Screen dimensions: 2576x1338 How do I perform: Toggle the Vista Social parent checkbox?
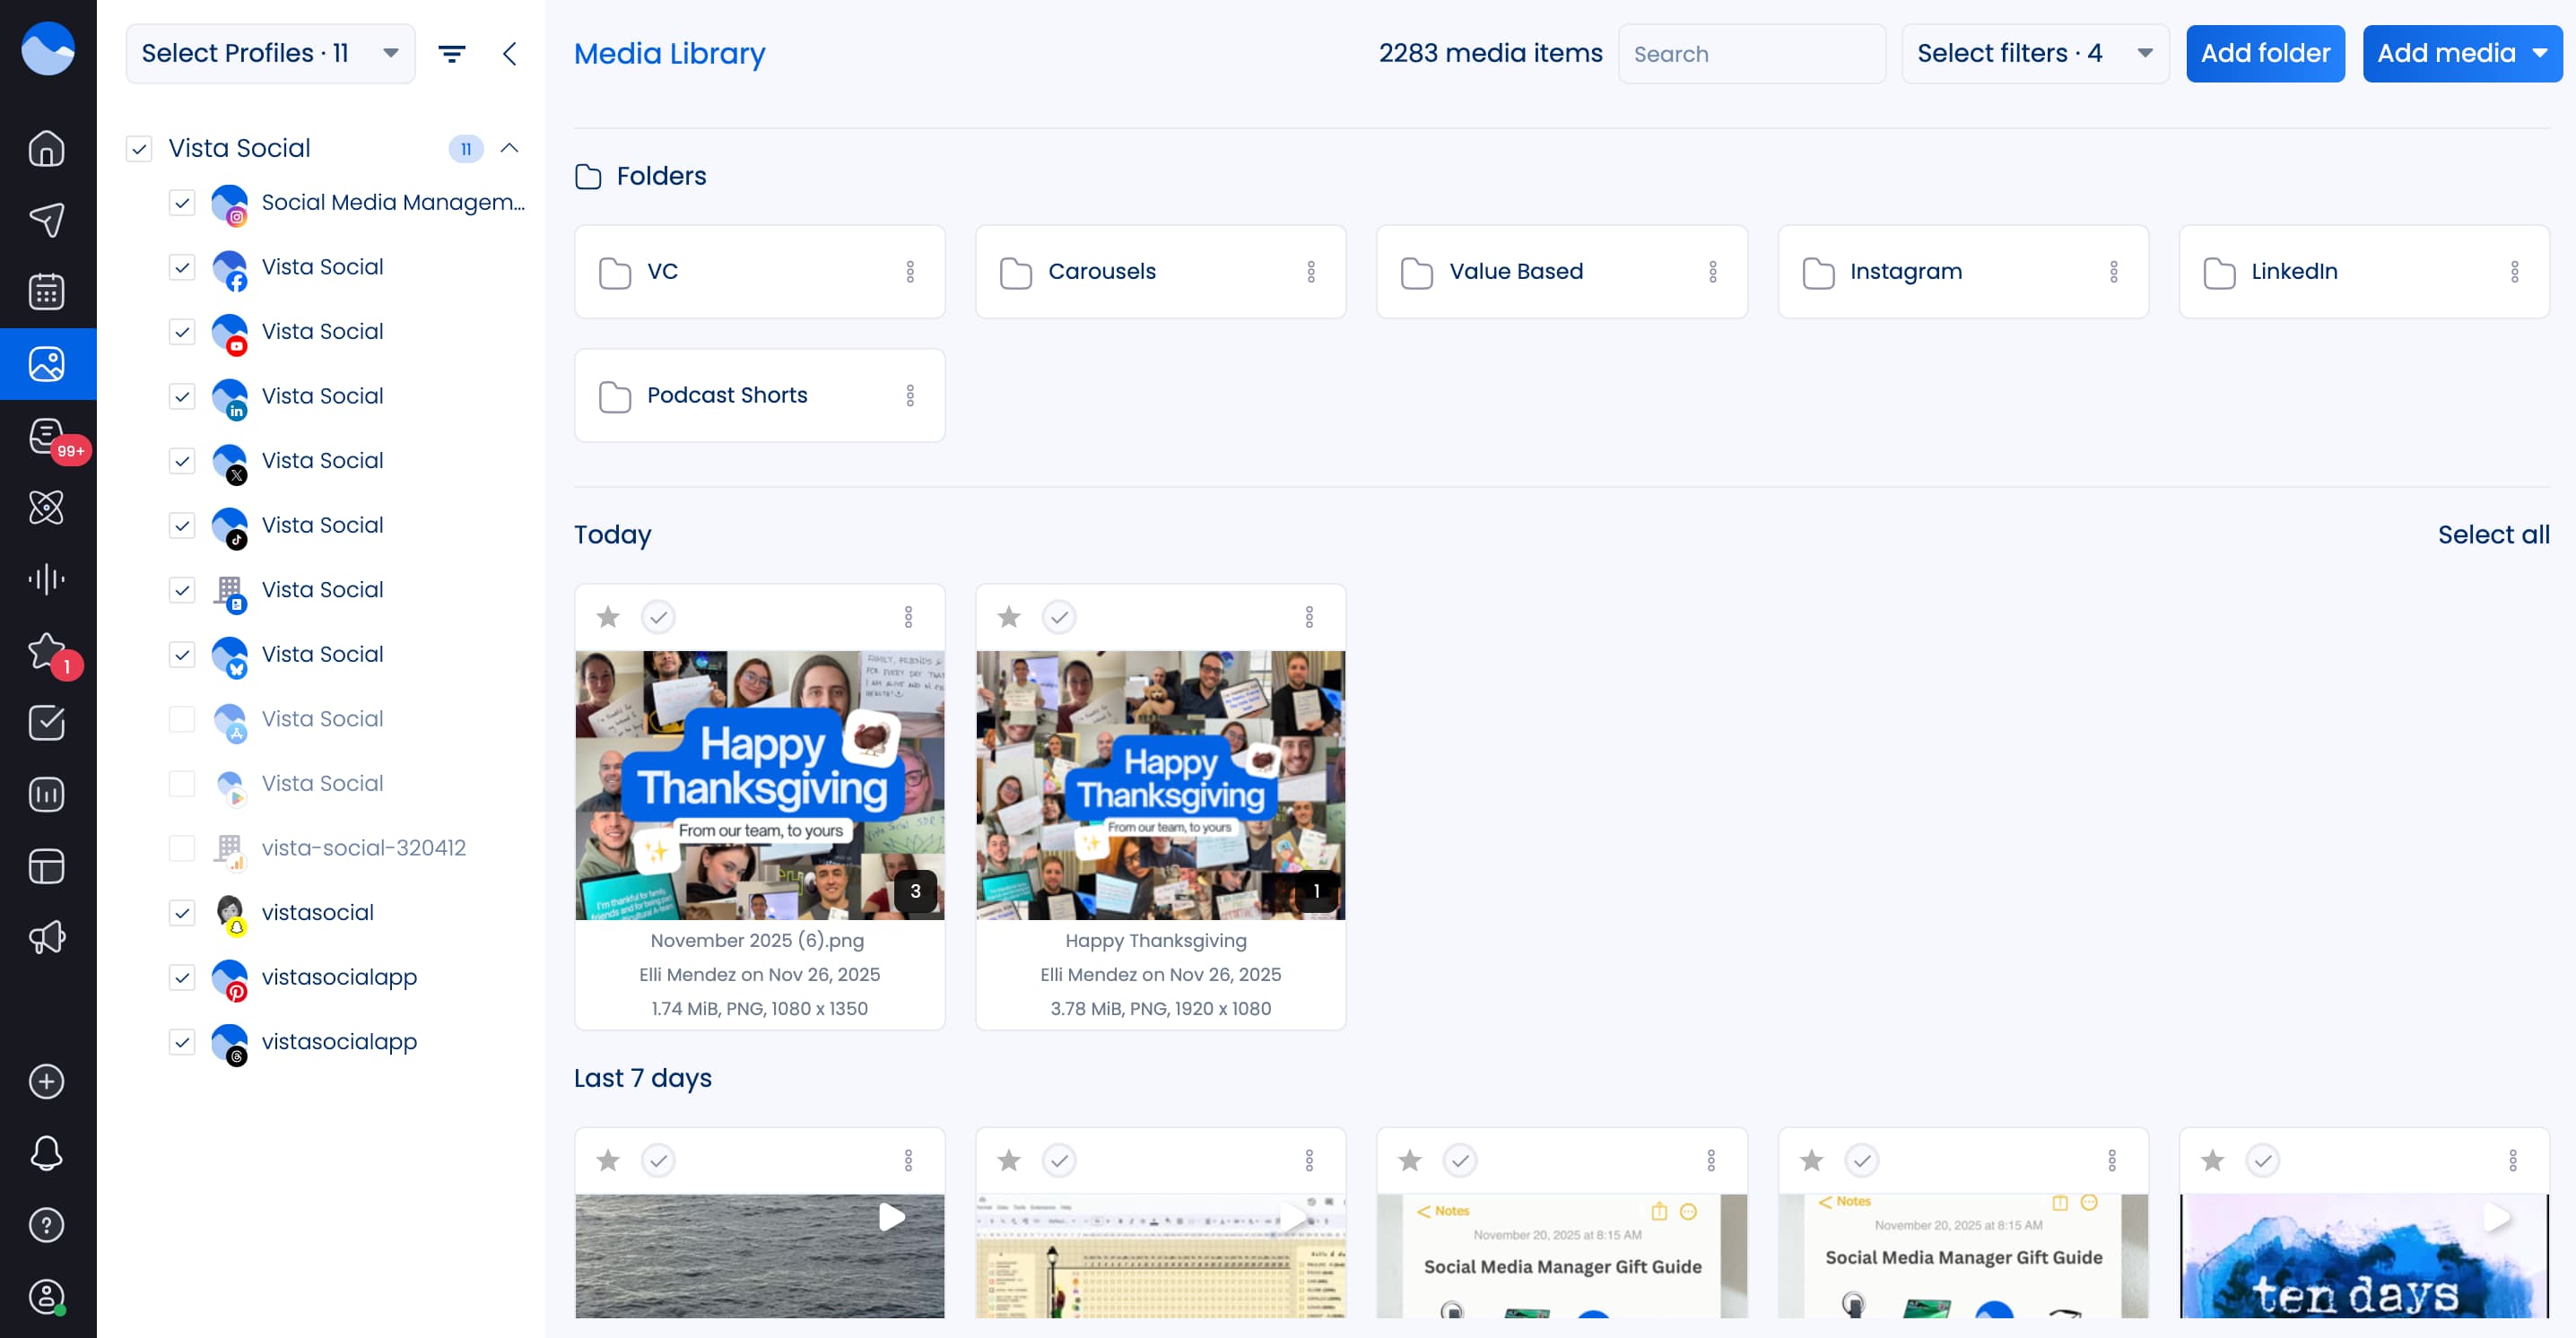tap(140, 148)
